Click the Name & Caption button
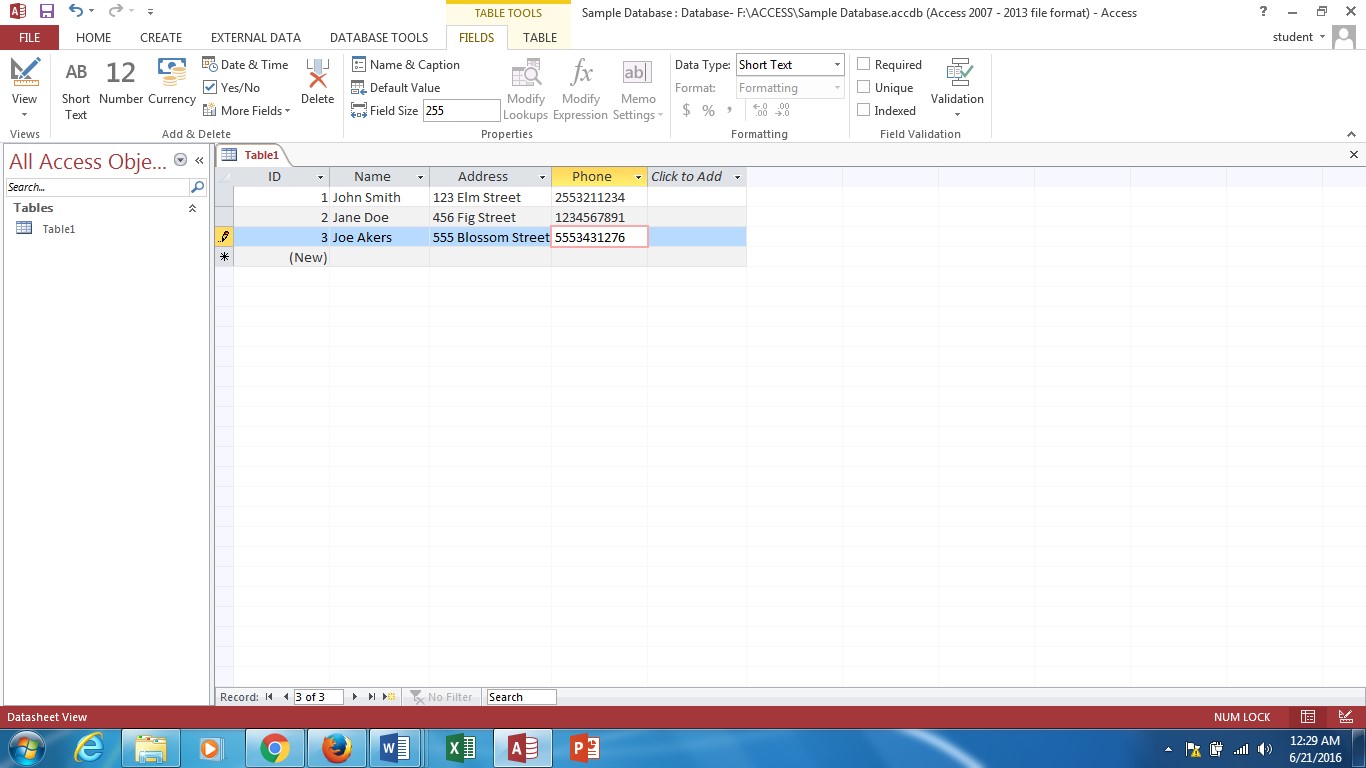This screenshot has width=1366, height=768. (x=406, y=64)
